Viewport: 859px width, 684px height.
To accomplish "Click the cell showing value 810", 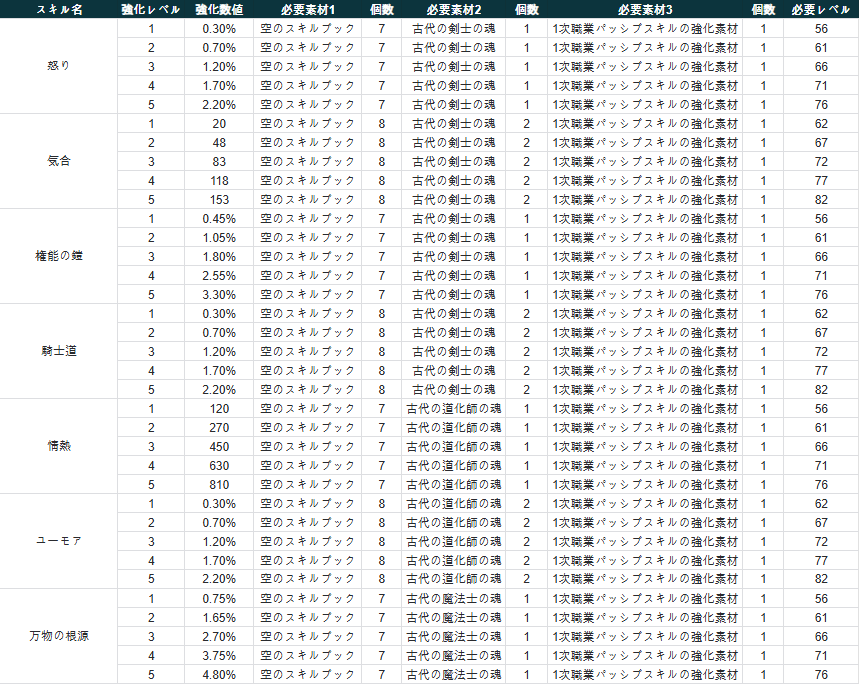I will click(x=218, y=484).
